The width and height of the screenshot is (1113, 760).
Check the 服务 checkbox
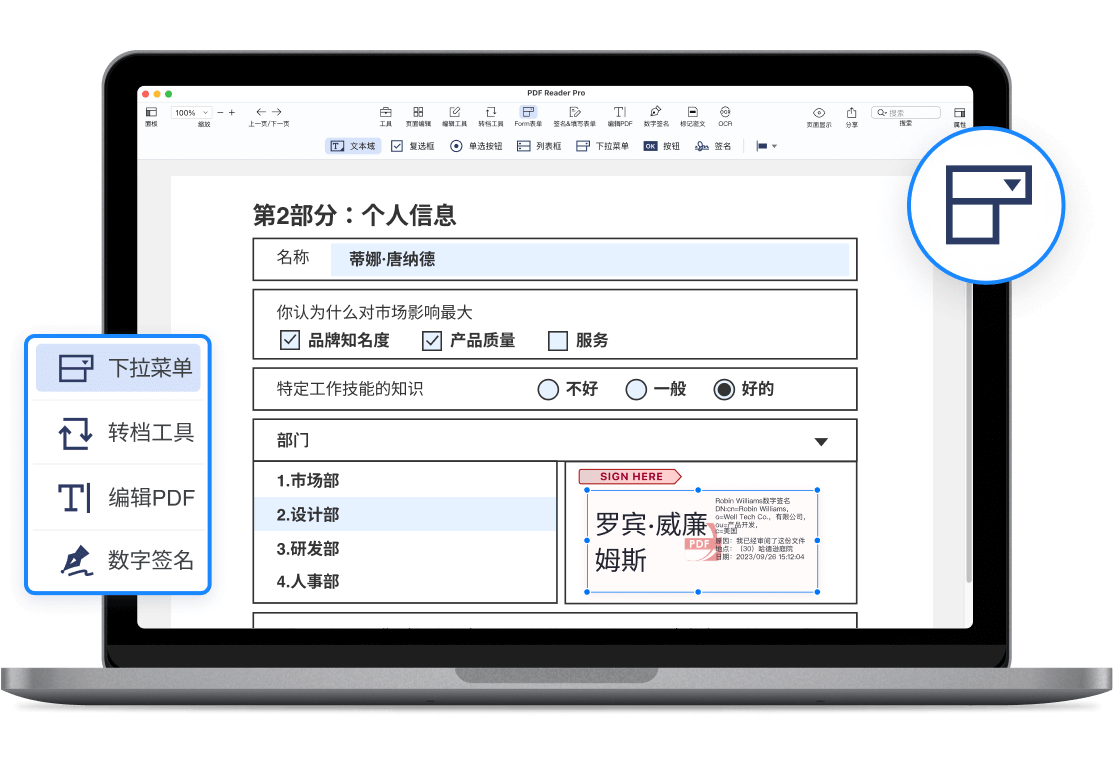pyautogui.click(x=558, y=341)
